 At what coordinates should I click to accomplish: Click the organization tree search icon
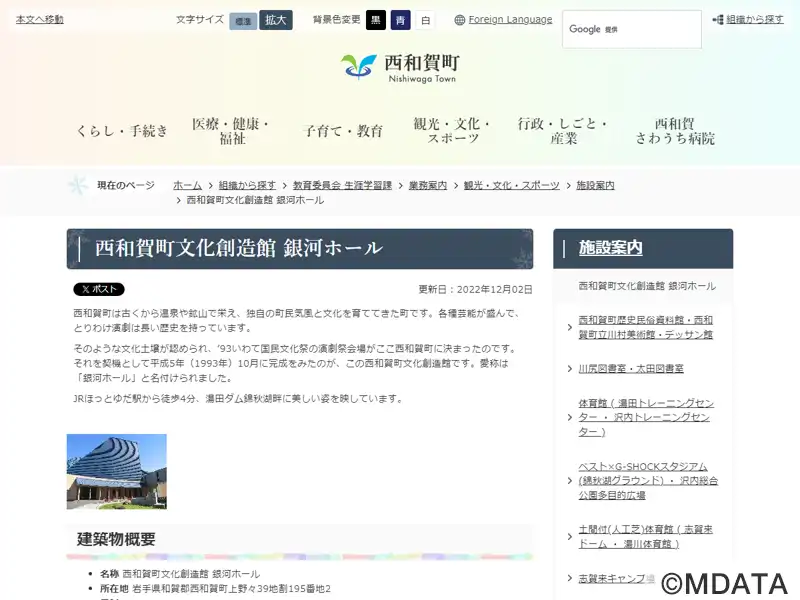(718, 20)
